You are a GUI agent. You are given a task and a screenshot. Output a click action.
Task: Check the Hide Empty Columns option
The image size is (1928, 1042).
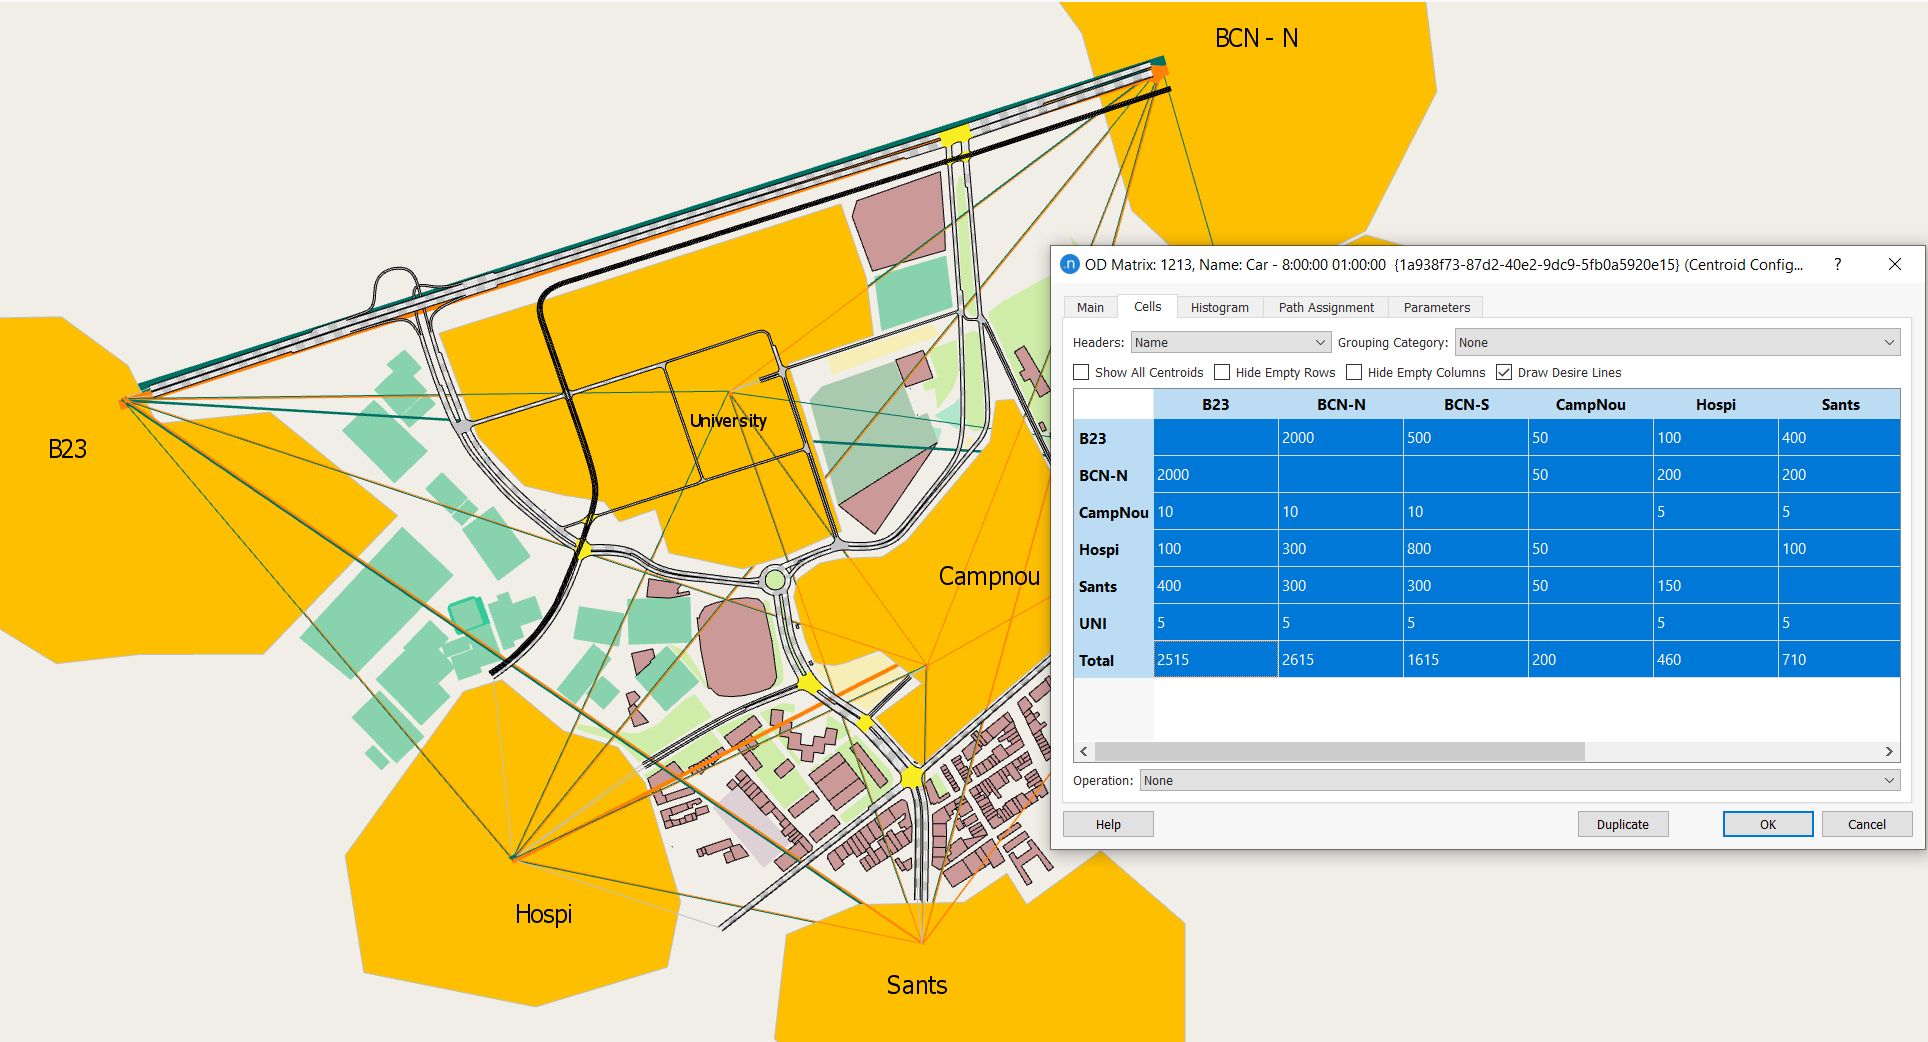point(1354,372)
